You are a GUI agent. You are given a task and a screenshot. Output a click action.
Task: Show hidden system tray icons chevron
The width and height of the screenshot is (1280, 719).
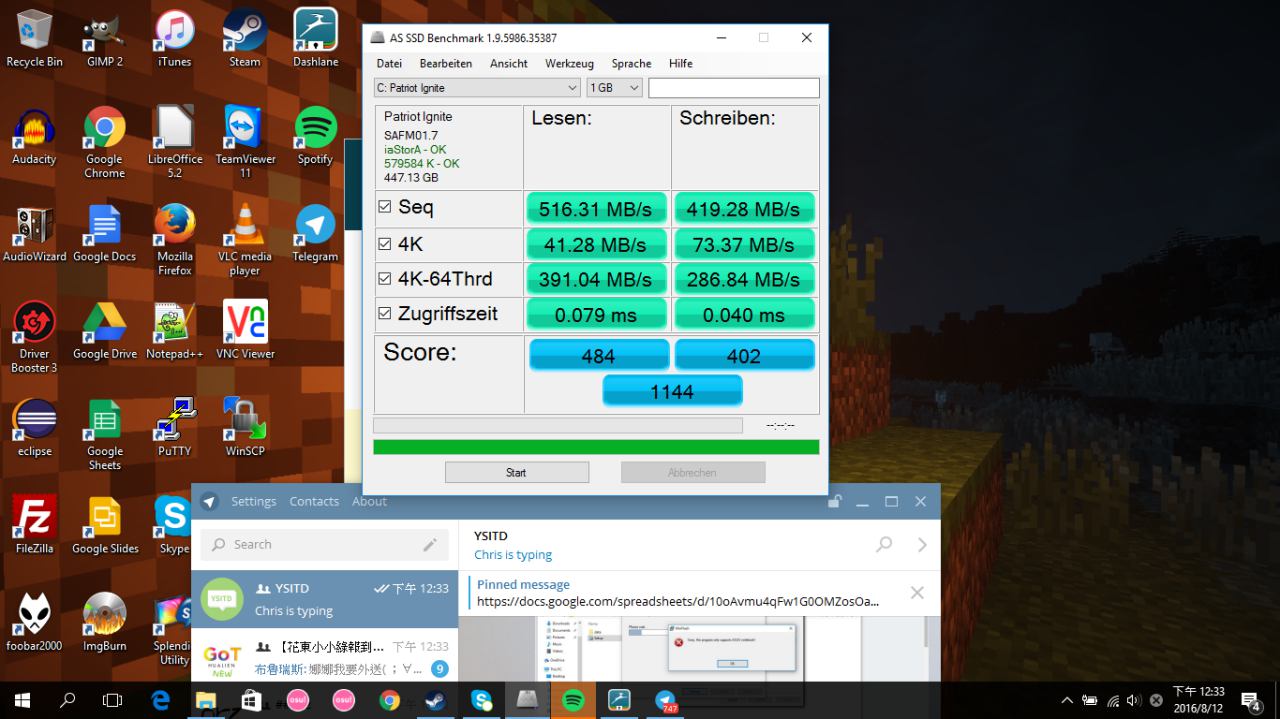[x=1067, y=701]
